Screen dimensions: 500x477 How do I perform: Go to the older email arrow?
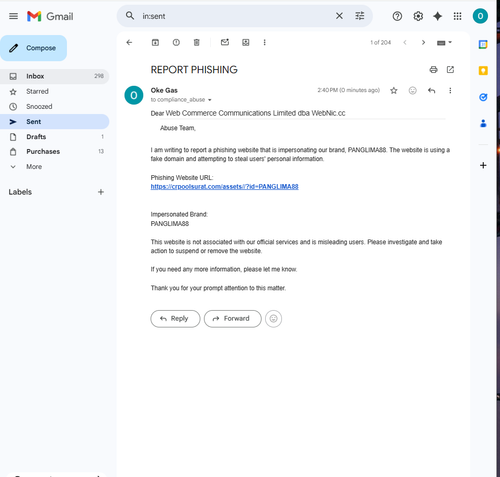coord(423,42)
